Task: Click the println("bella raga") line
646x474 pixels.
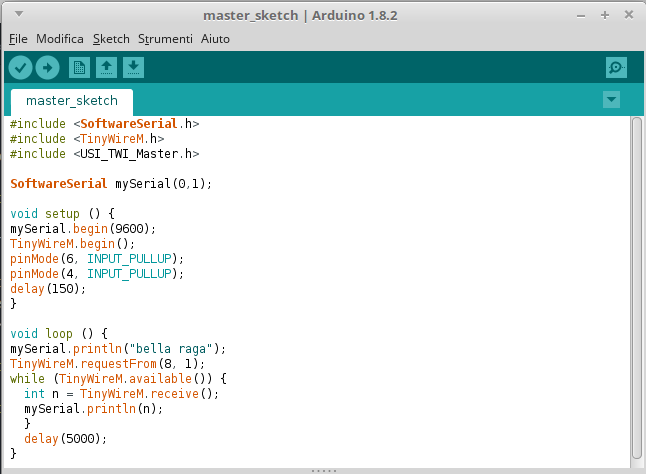Action: [x=118, y=349]
